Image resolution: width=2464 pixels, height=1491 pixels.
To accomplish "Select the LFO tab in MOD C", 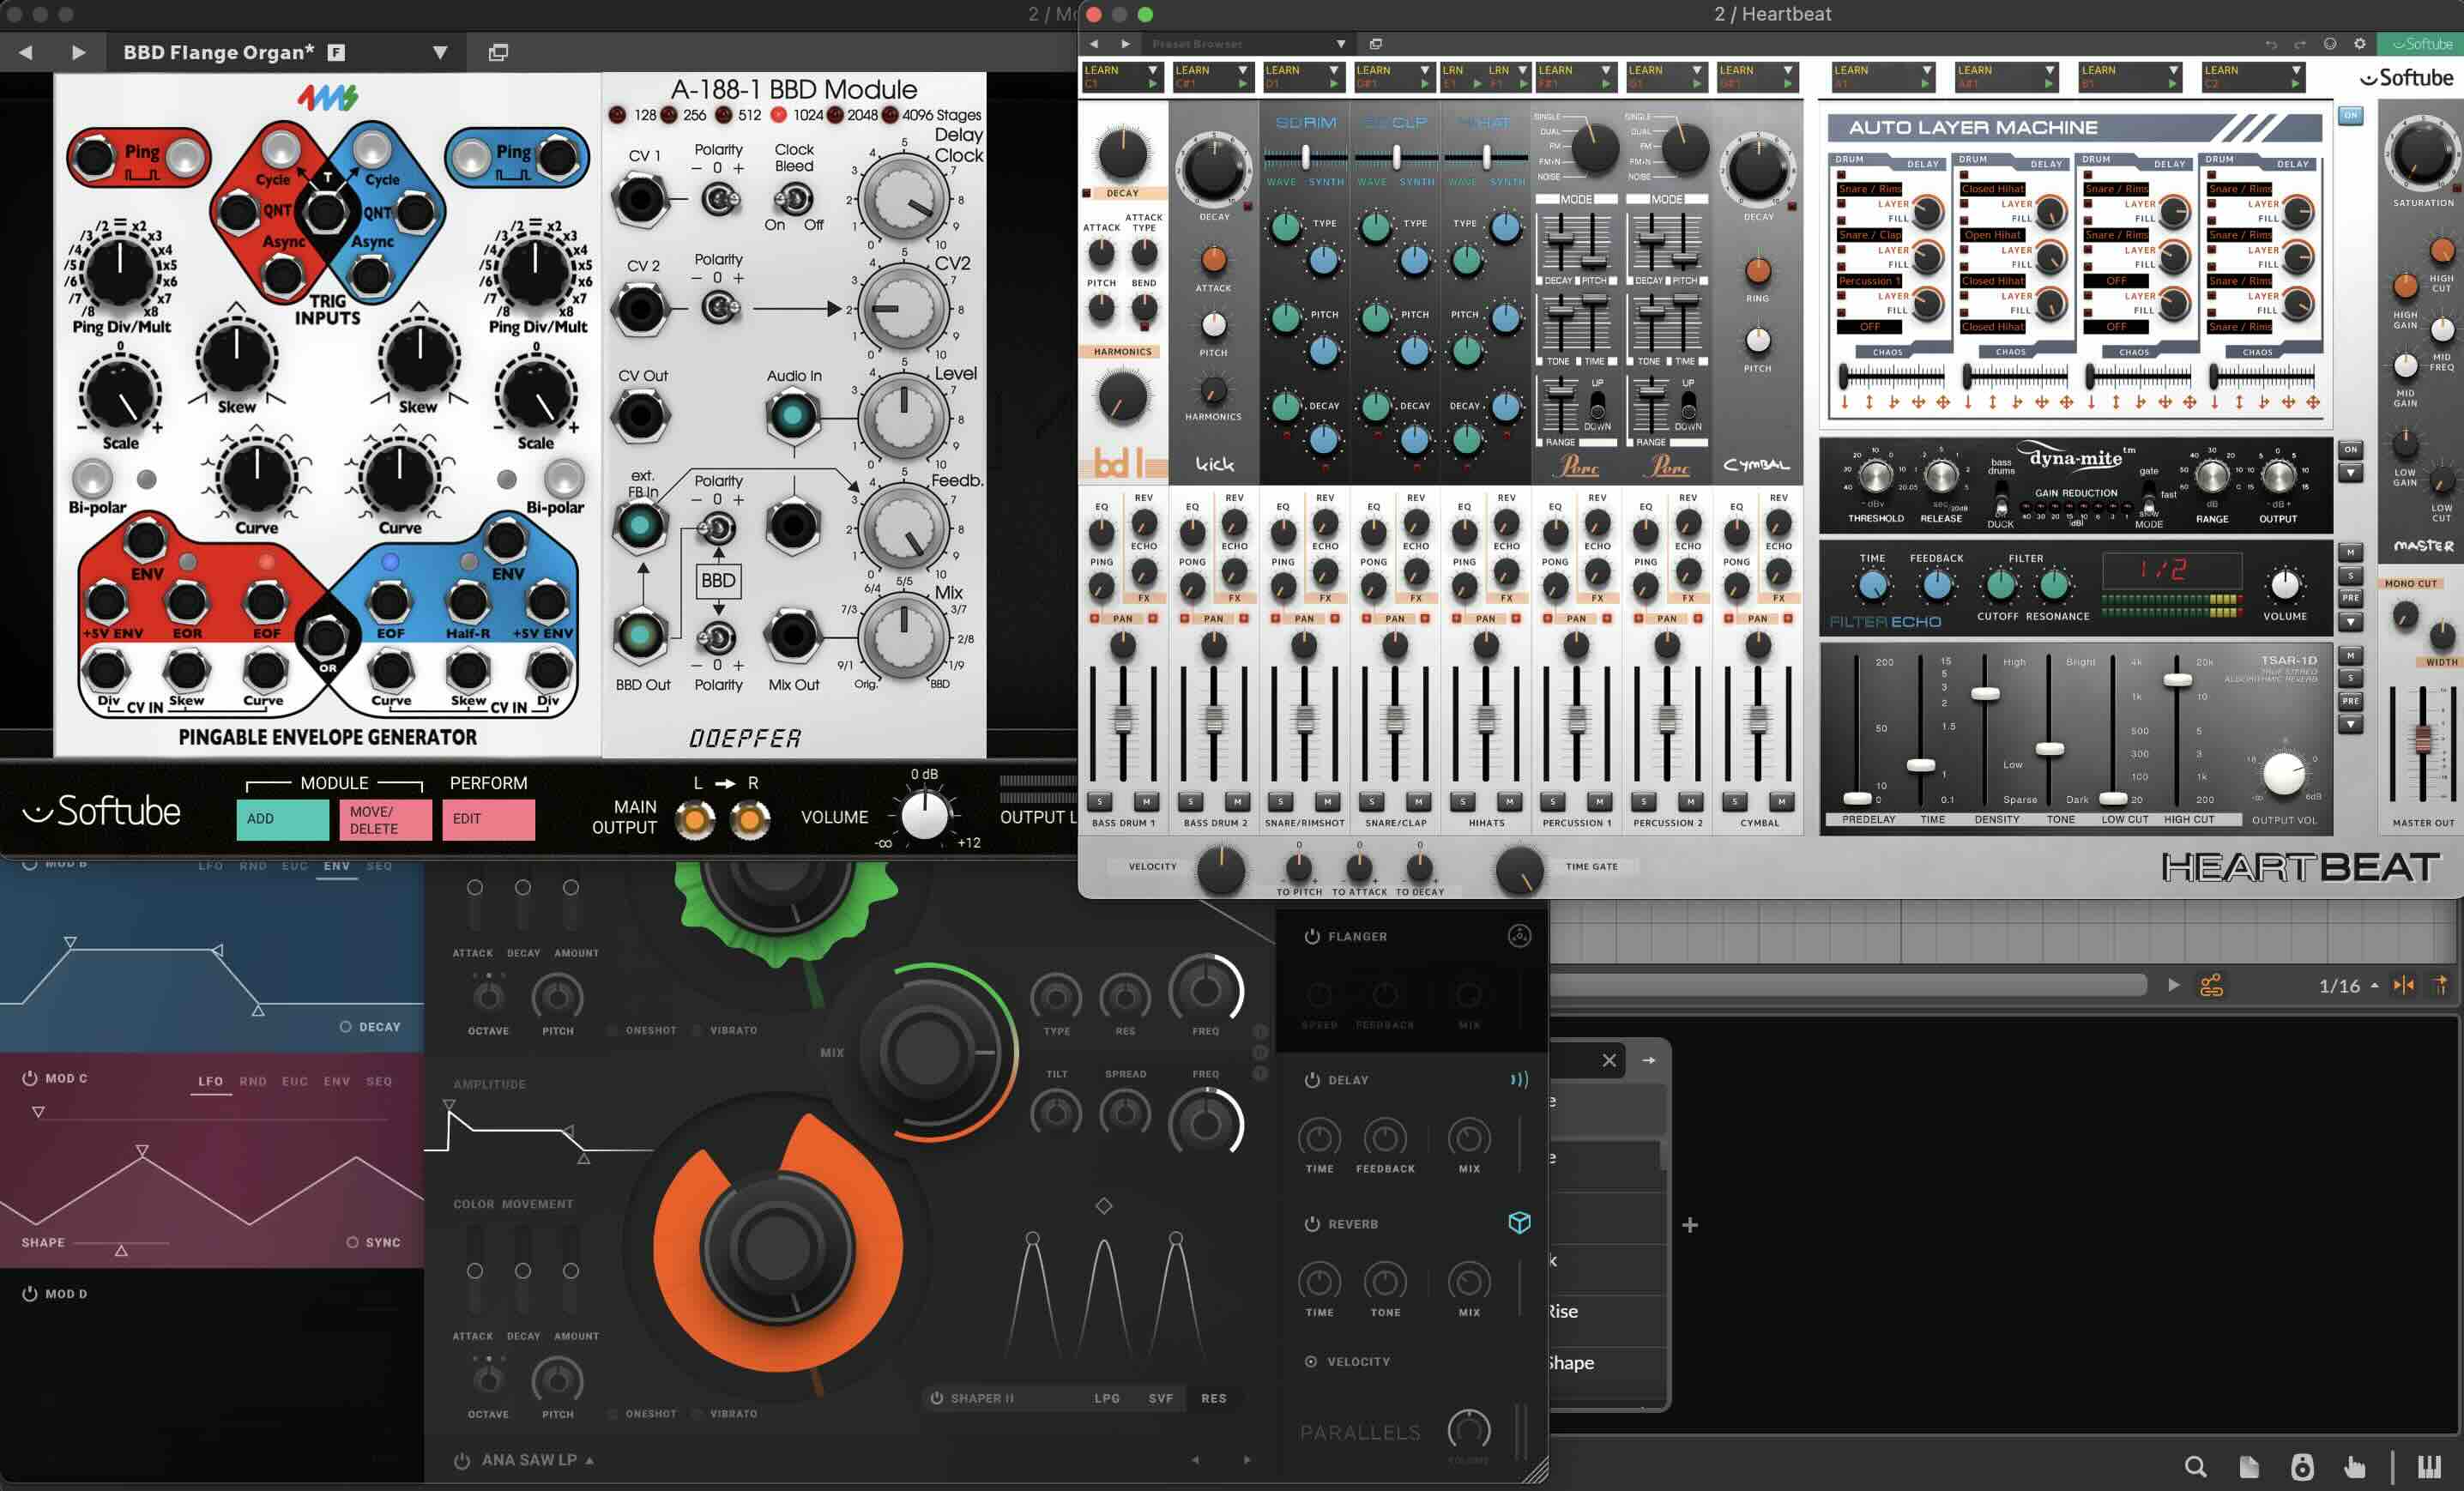I will tap(210, 1081).
